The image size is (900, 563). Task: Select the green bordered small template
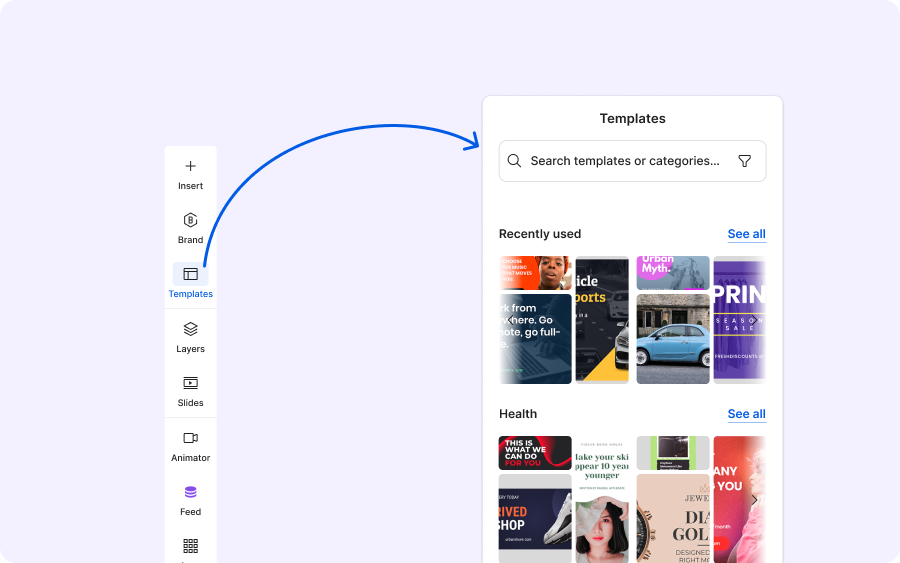(673, 453)
